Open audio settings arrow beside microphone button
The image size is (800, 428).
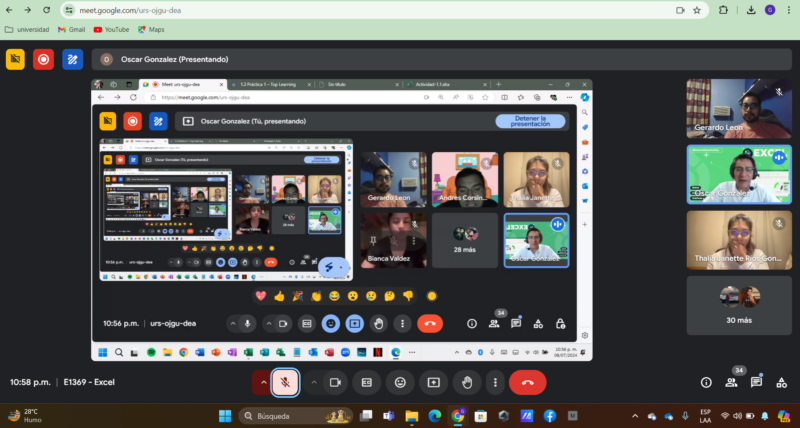pos(263,383)
